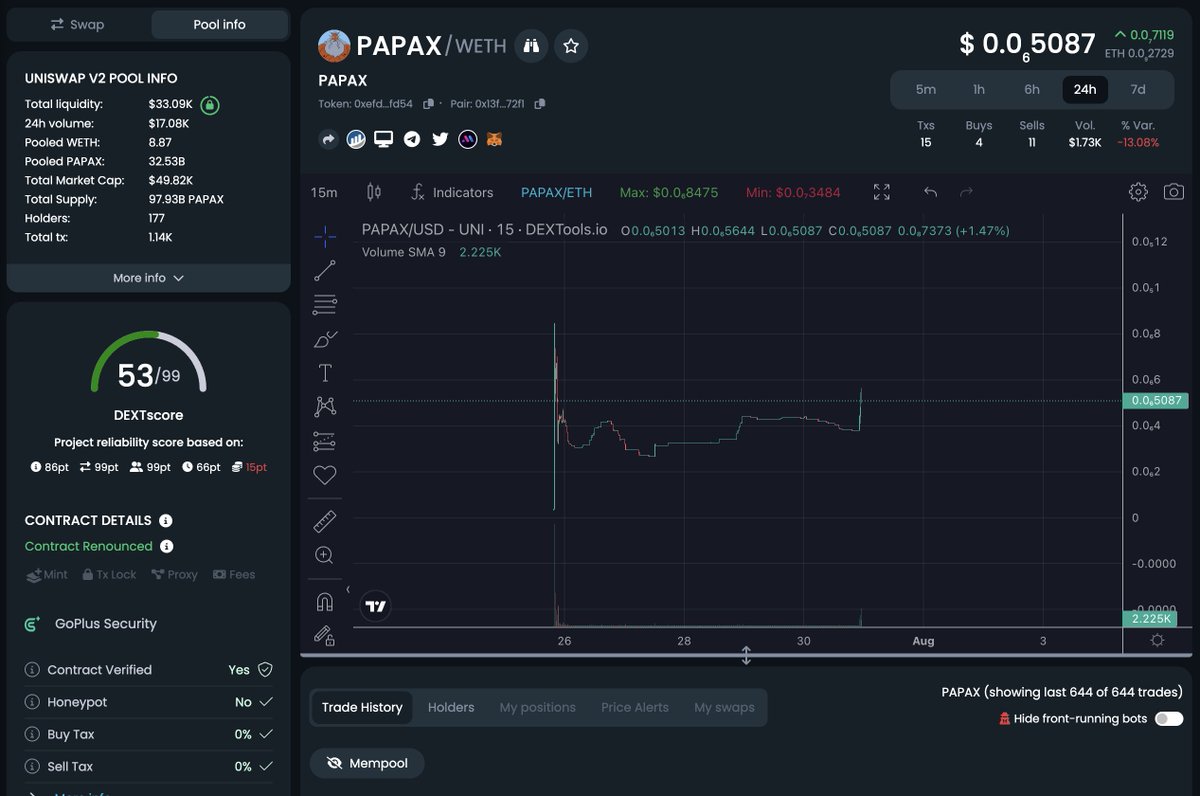Show info for CONTRACT DETAILS
The height and width of the screenshot is (796, 1200).
(166, 521)
